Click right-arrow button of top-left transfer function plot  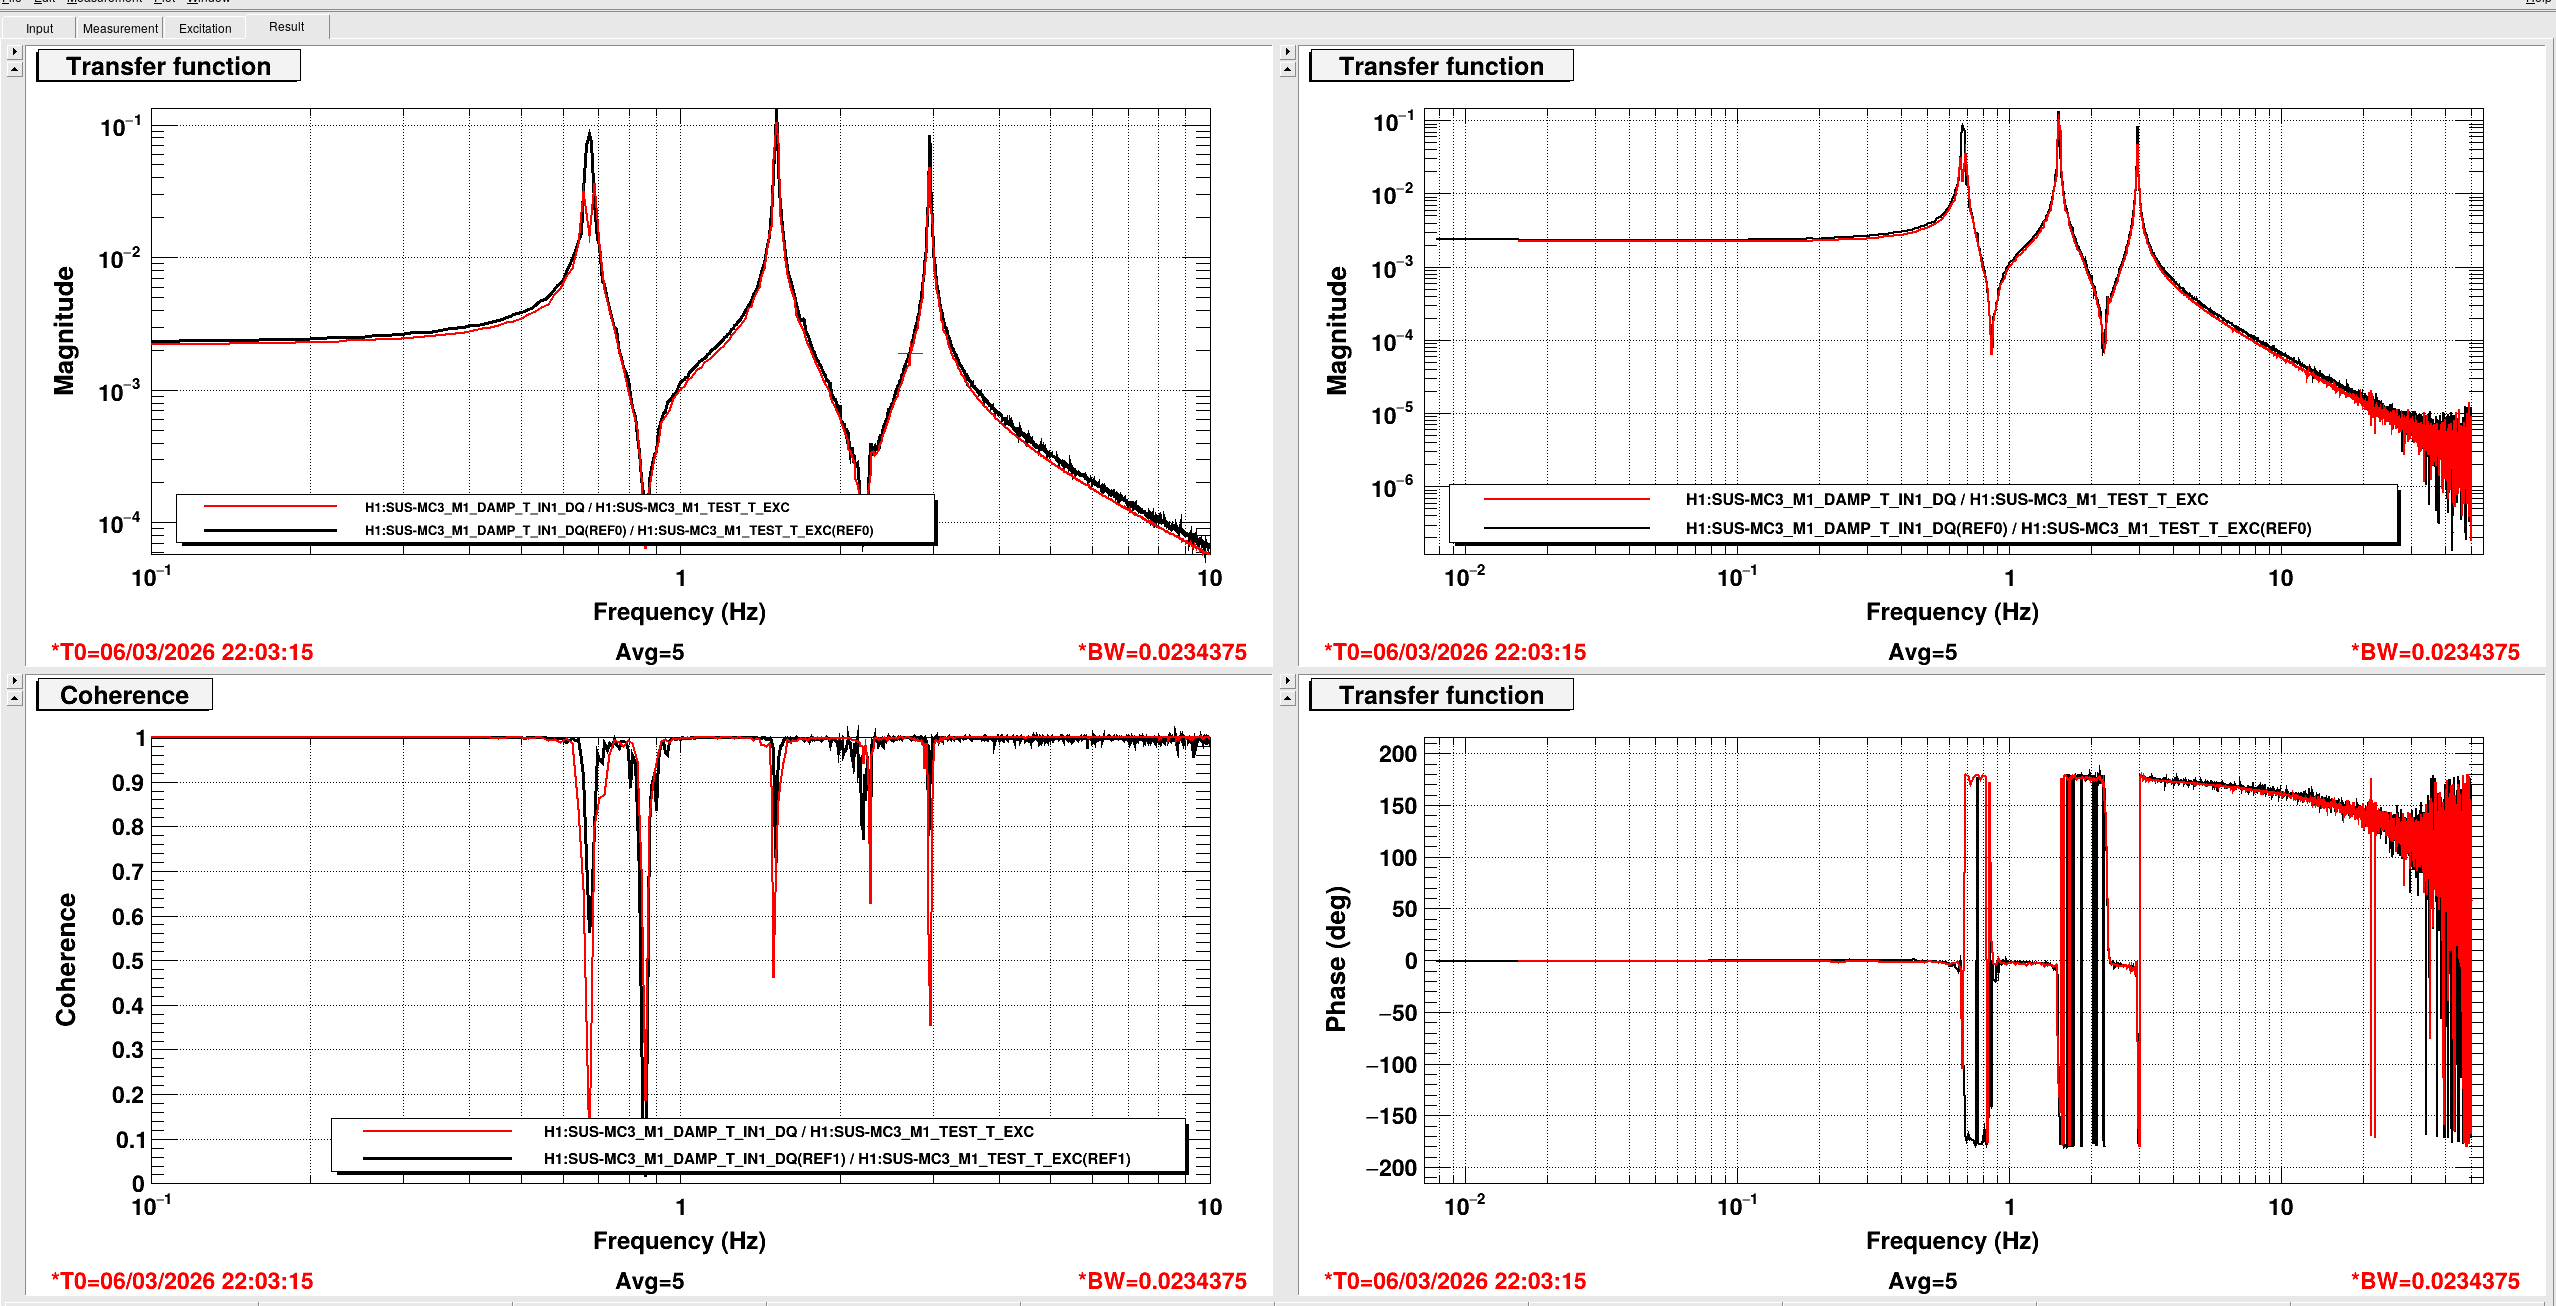(x=14, y=51)
